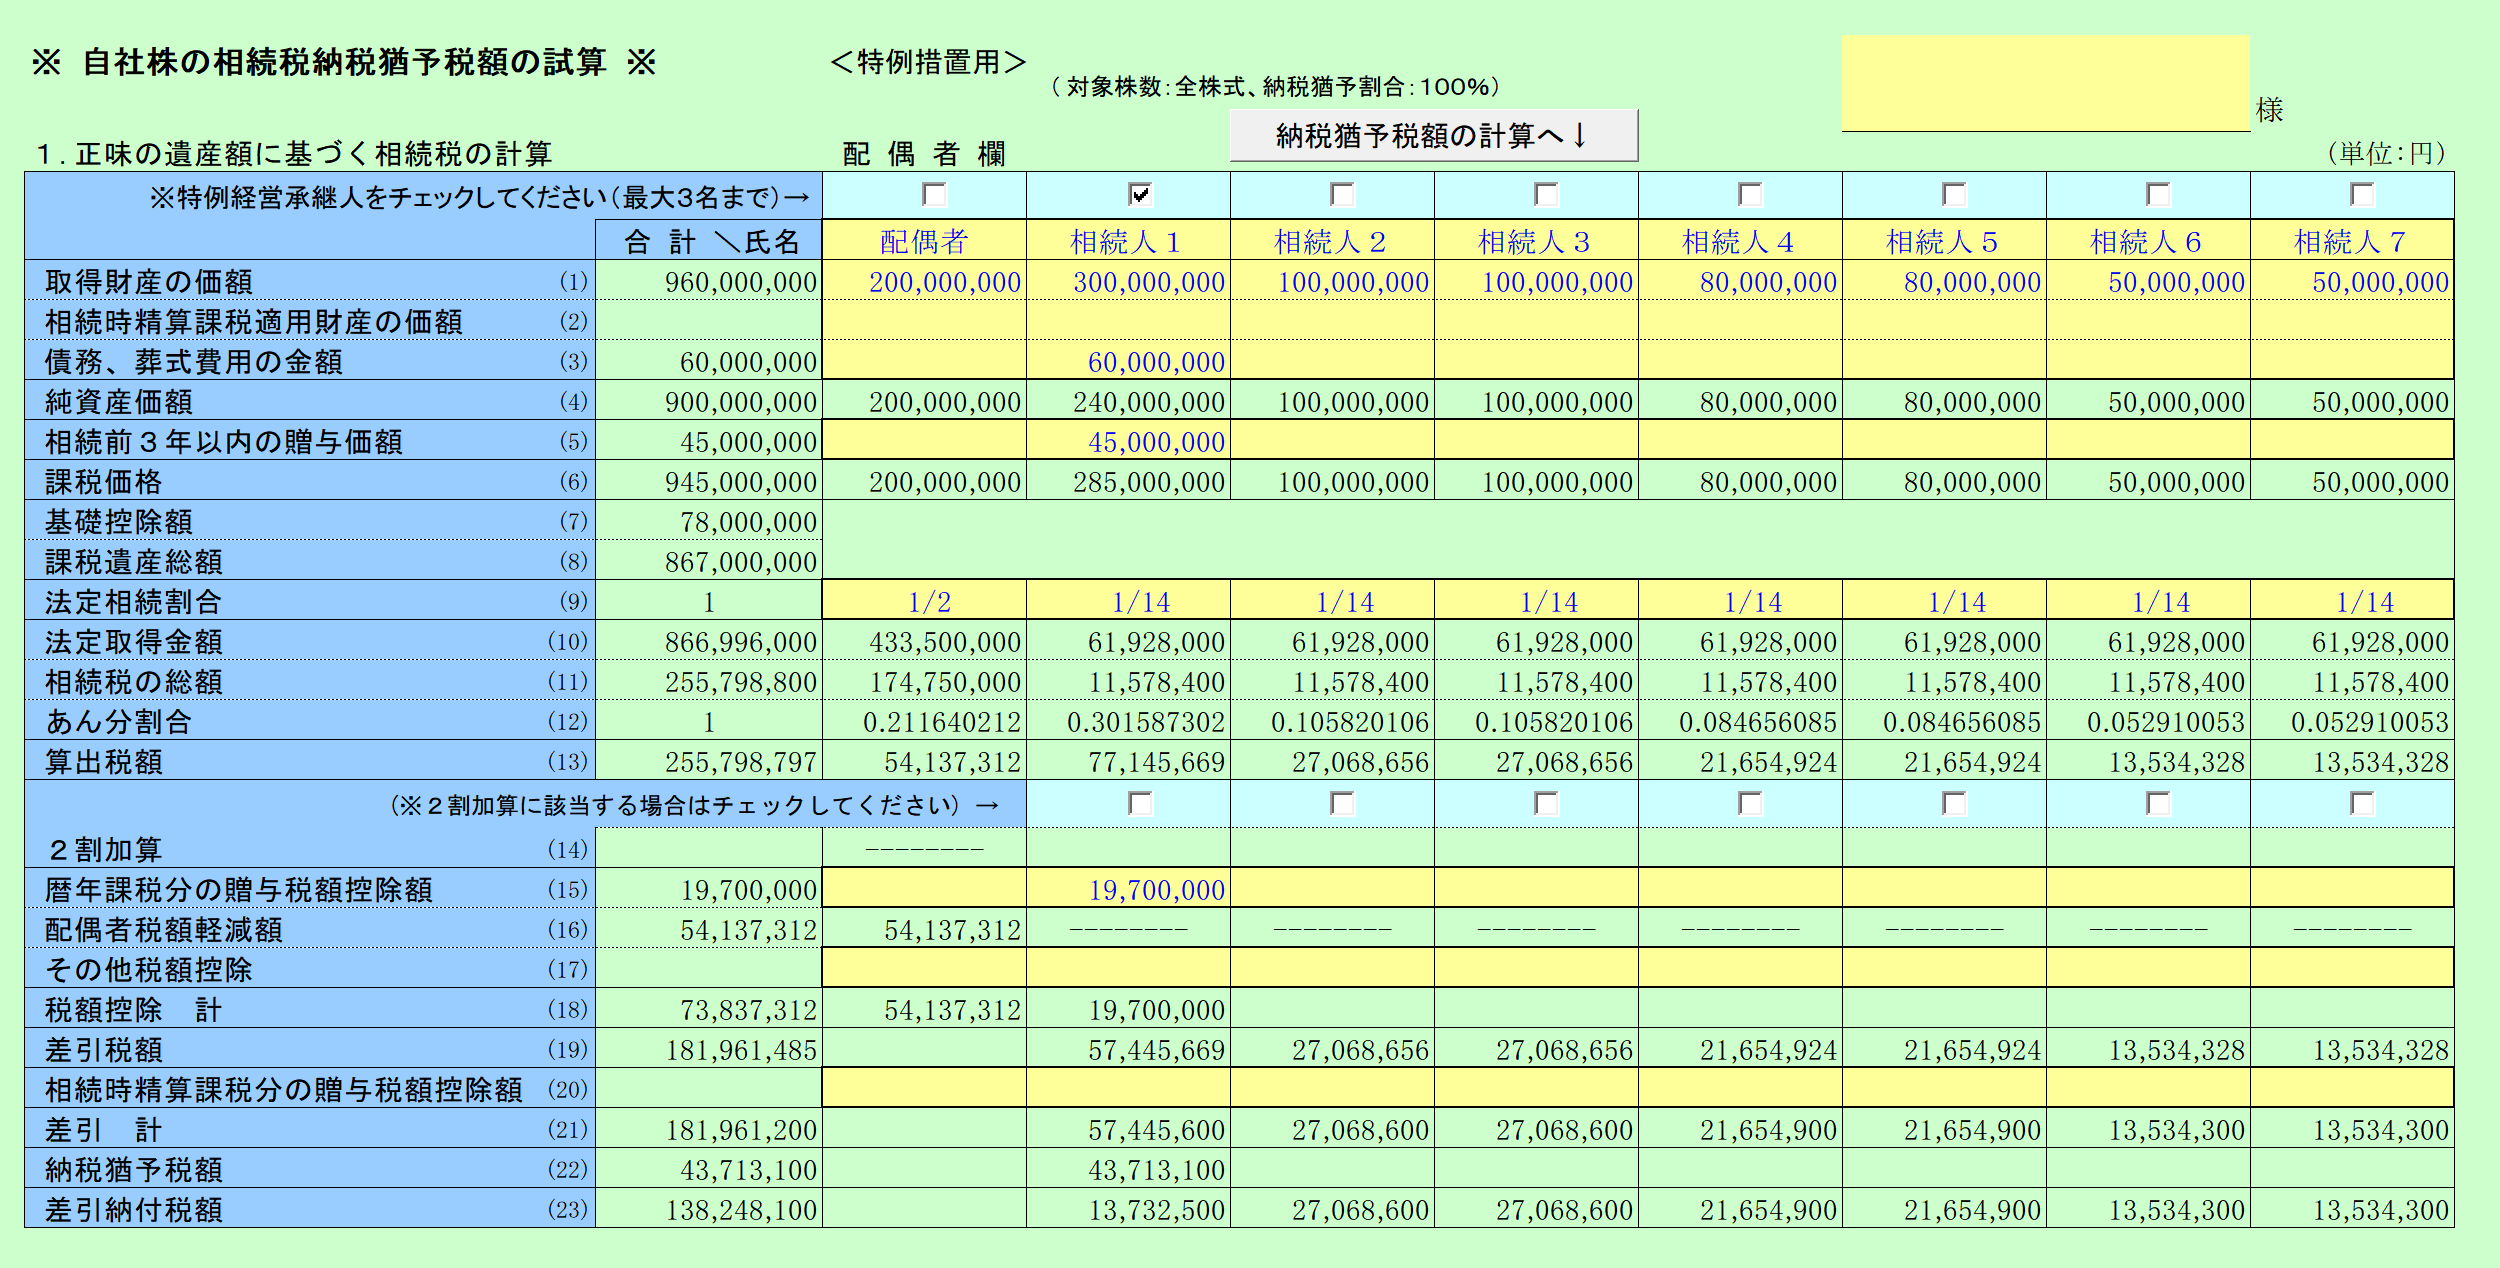Screen dimensions: 2500x1268
Task: Select 配偶者 法定取得金額 433,500,000
Action: click(x=924, y=641)
